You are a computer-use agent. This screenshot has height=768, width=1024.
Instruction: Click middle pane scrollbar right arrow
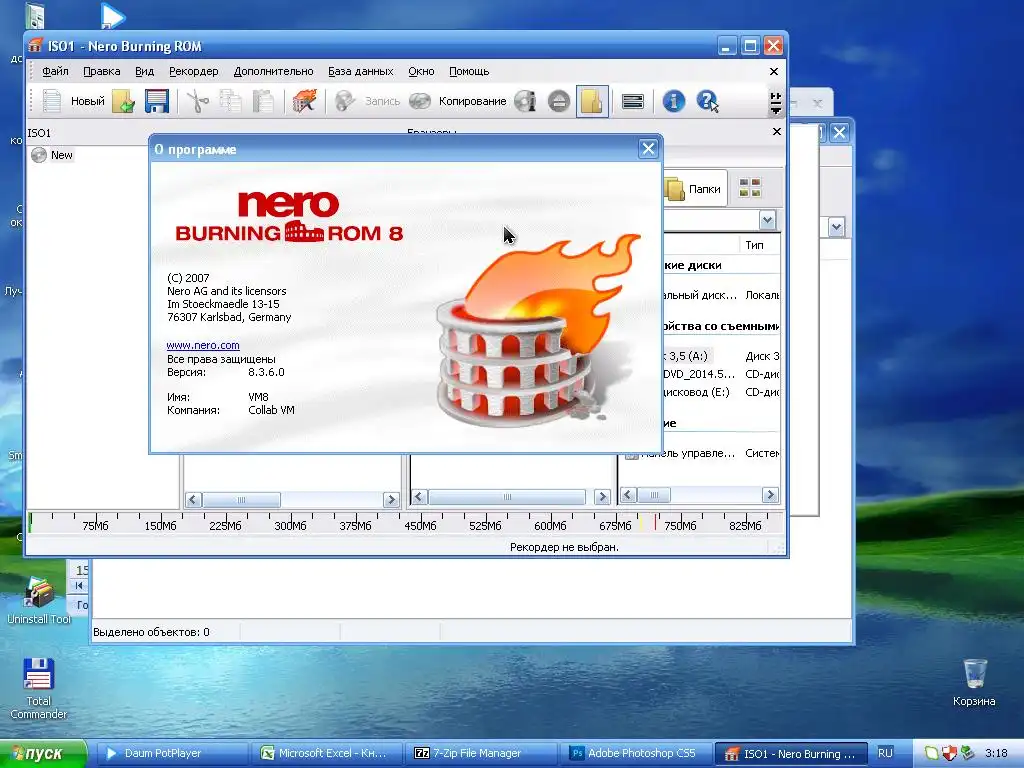603,497
